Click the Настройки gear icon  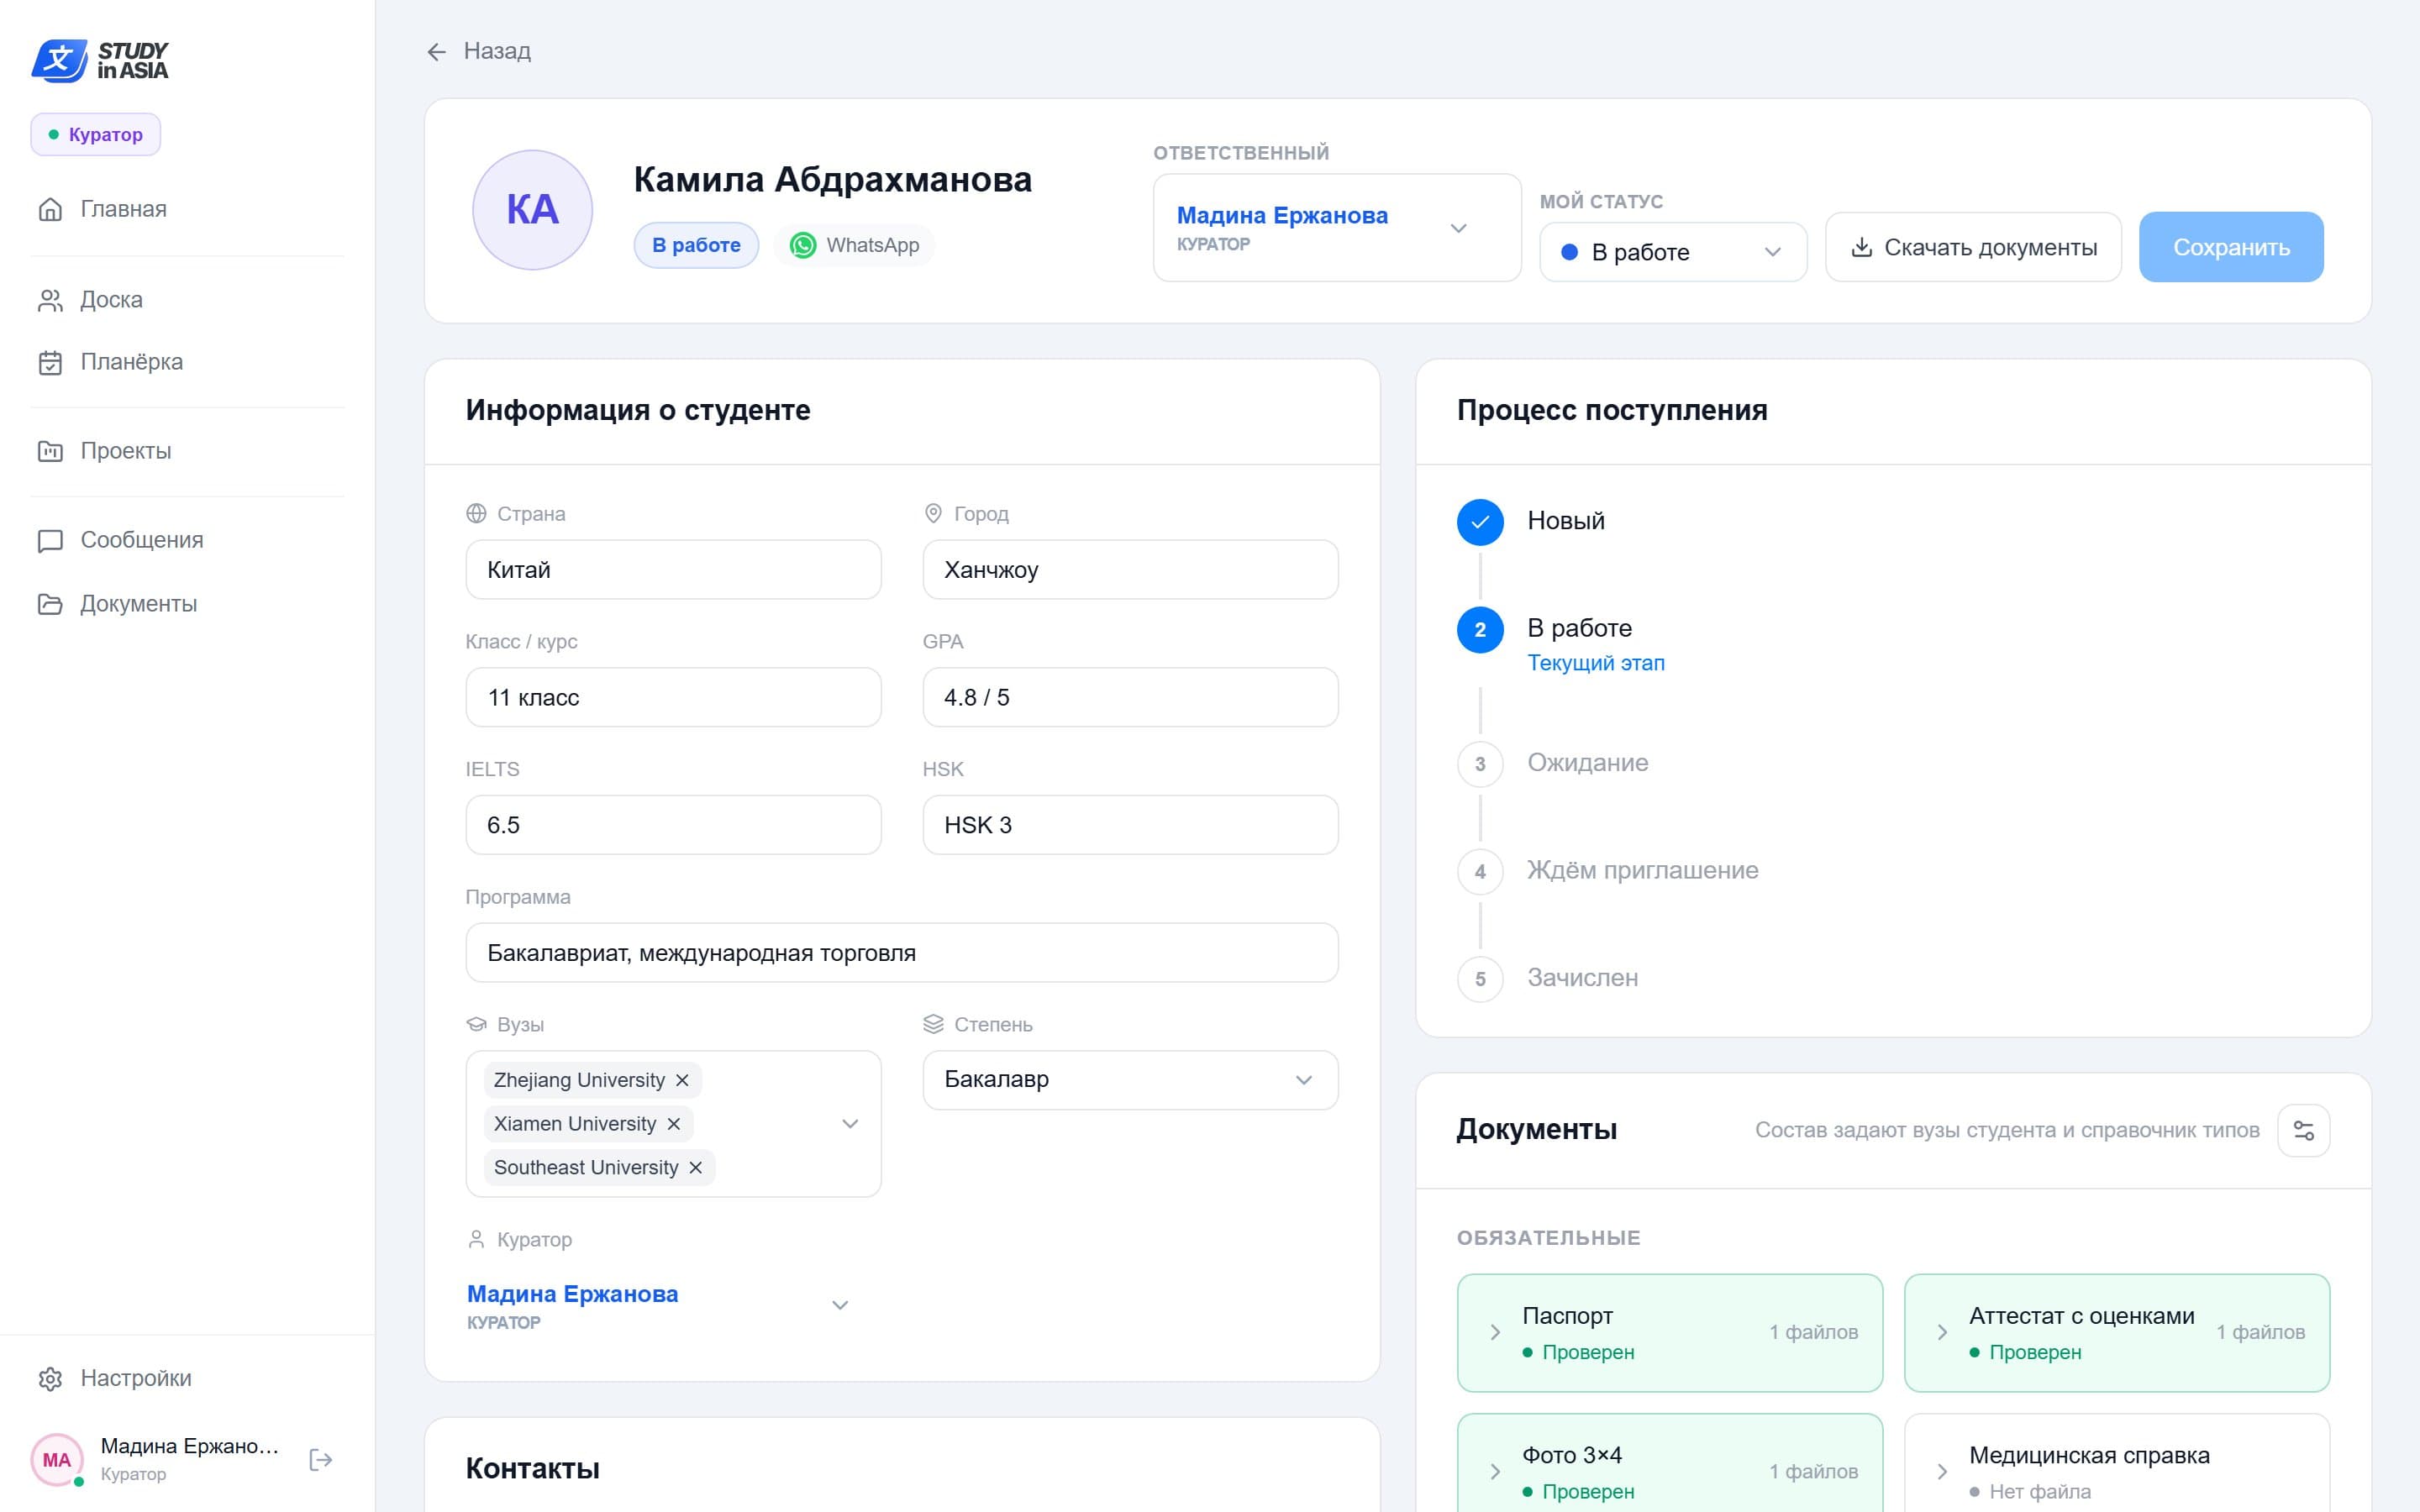tap(50, 1379)
